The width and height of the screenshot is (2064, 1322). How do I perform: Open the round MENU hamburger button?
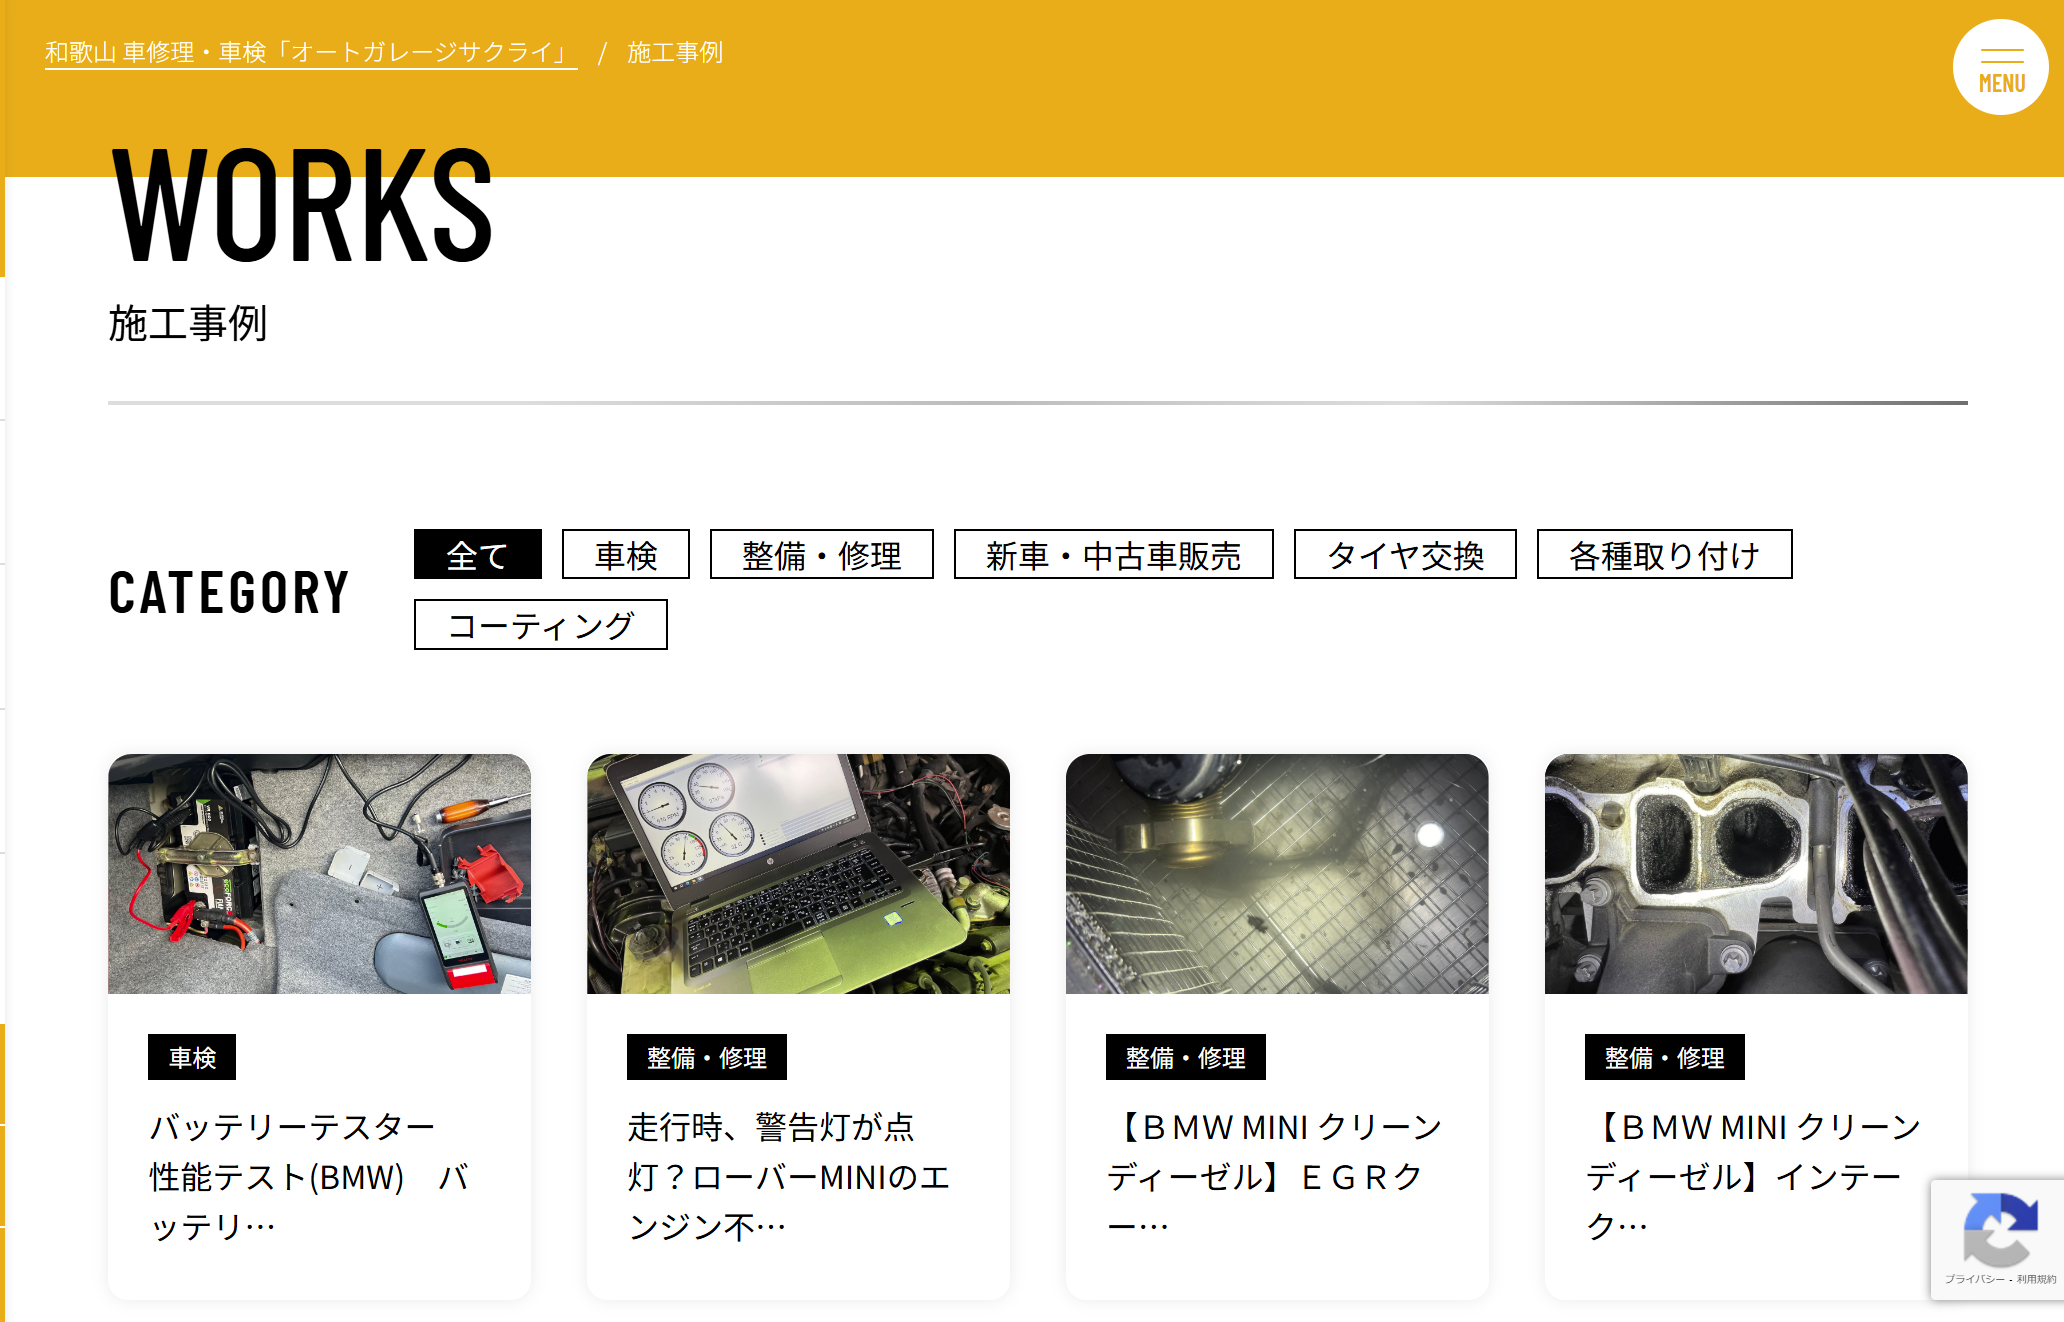[x=2000, y=67]
